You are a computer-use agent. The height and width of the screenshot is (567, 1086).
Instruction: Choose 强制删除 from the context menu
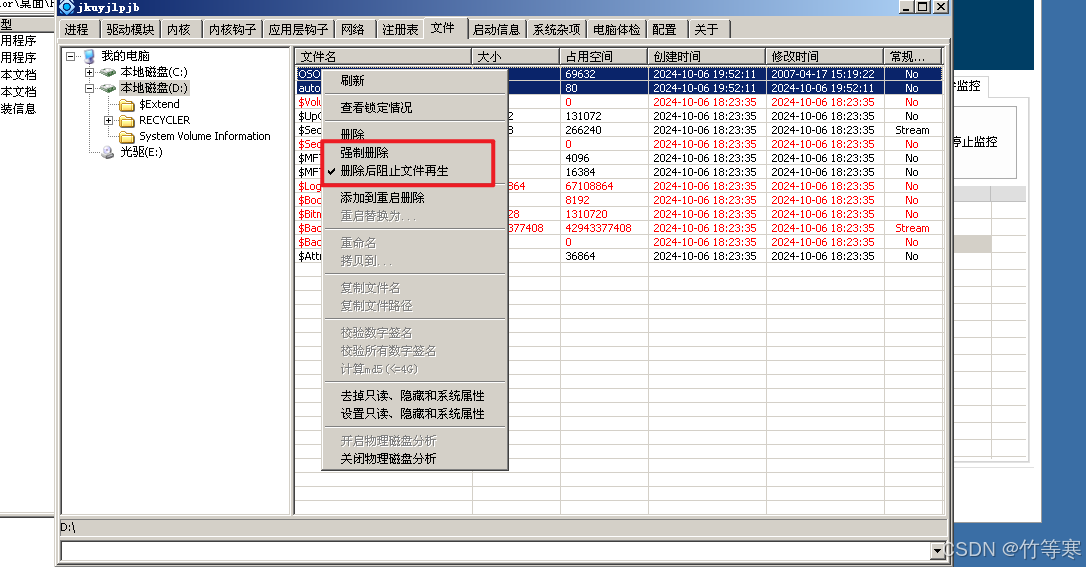(364, 153)
